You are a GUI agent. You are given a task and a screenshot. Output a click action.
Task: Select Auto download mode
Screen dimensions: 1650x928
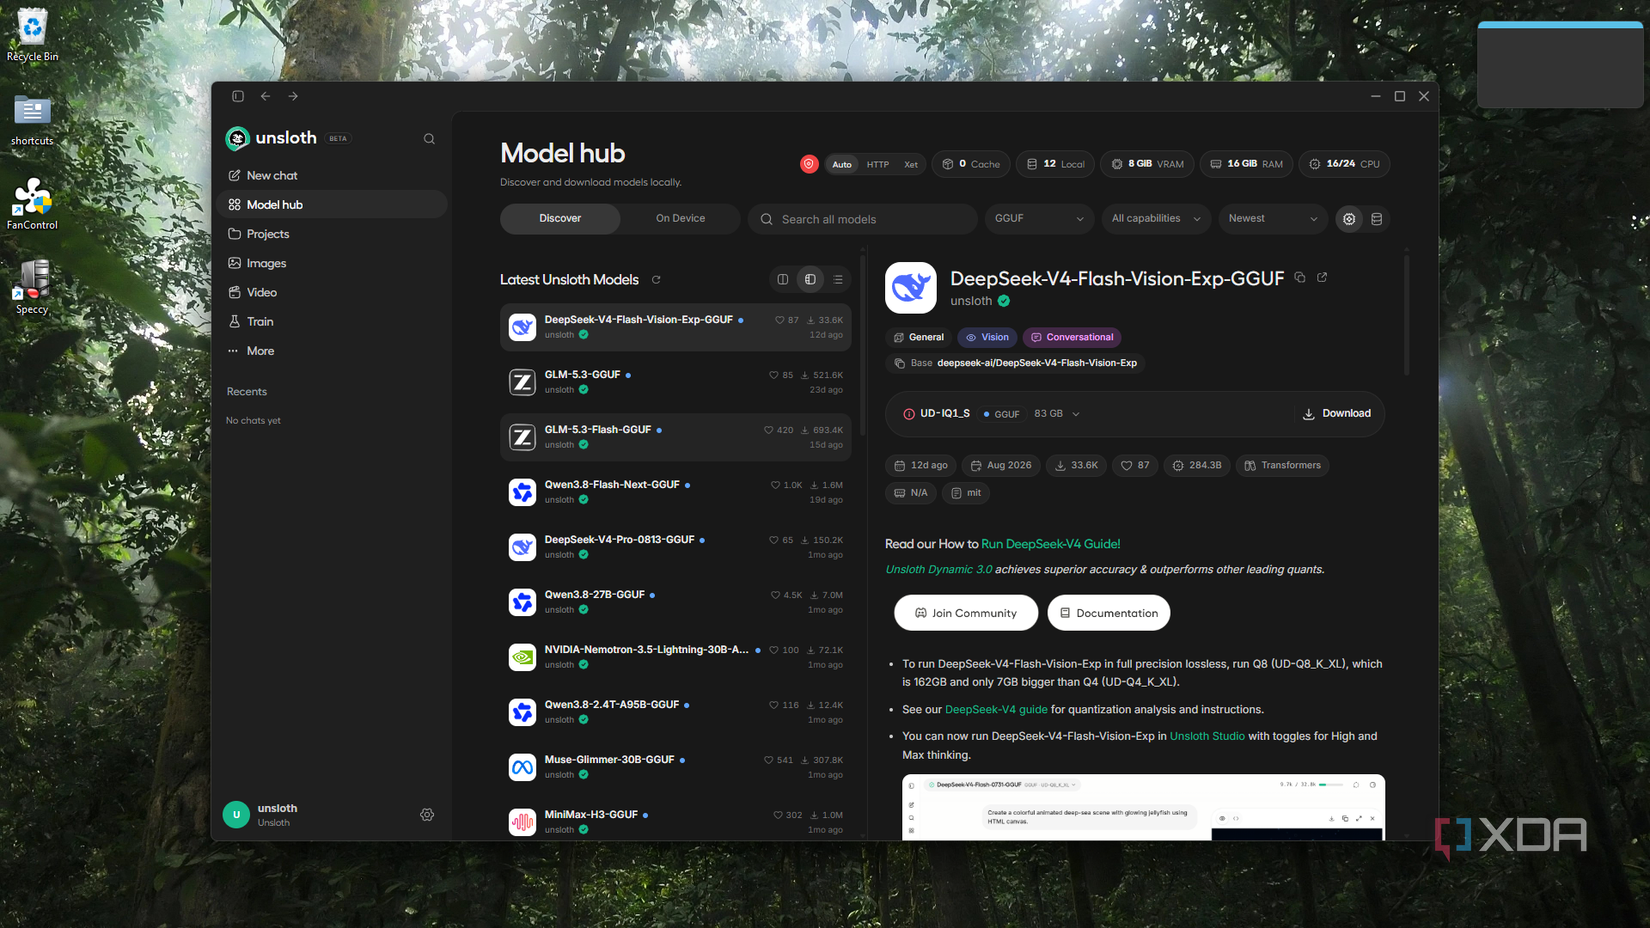(842, 164)
